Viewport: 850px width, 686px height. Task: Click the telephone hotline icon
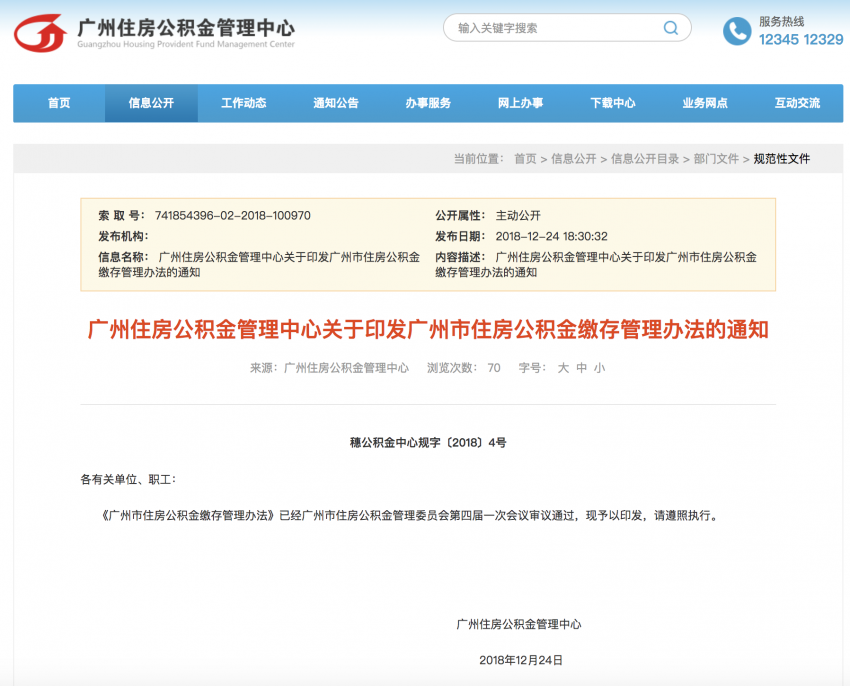[737, 28]
